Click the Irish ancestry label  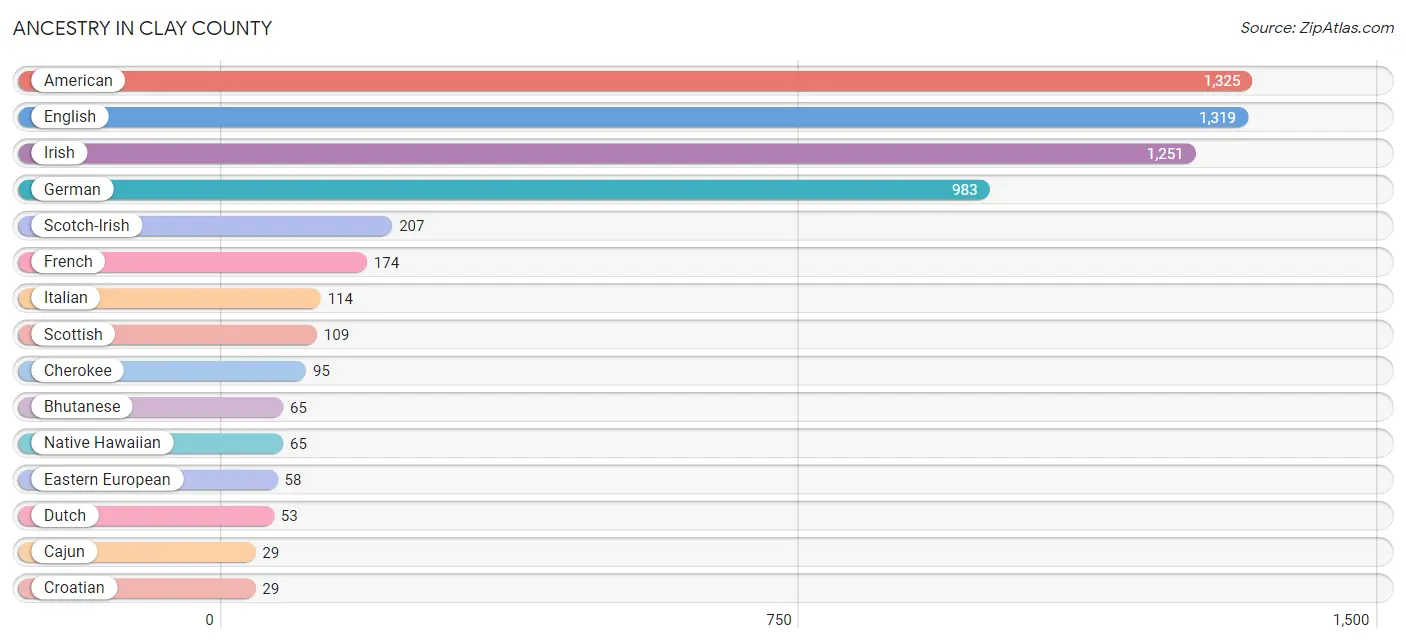[59, 153]
